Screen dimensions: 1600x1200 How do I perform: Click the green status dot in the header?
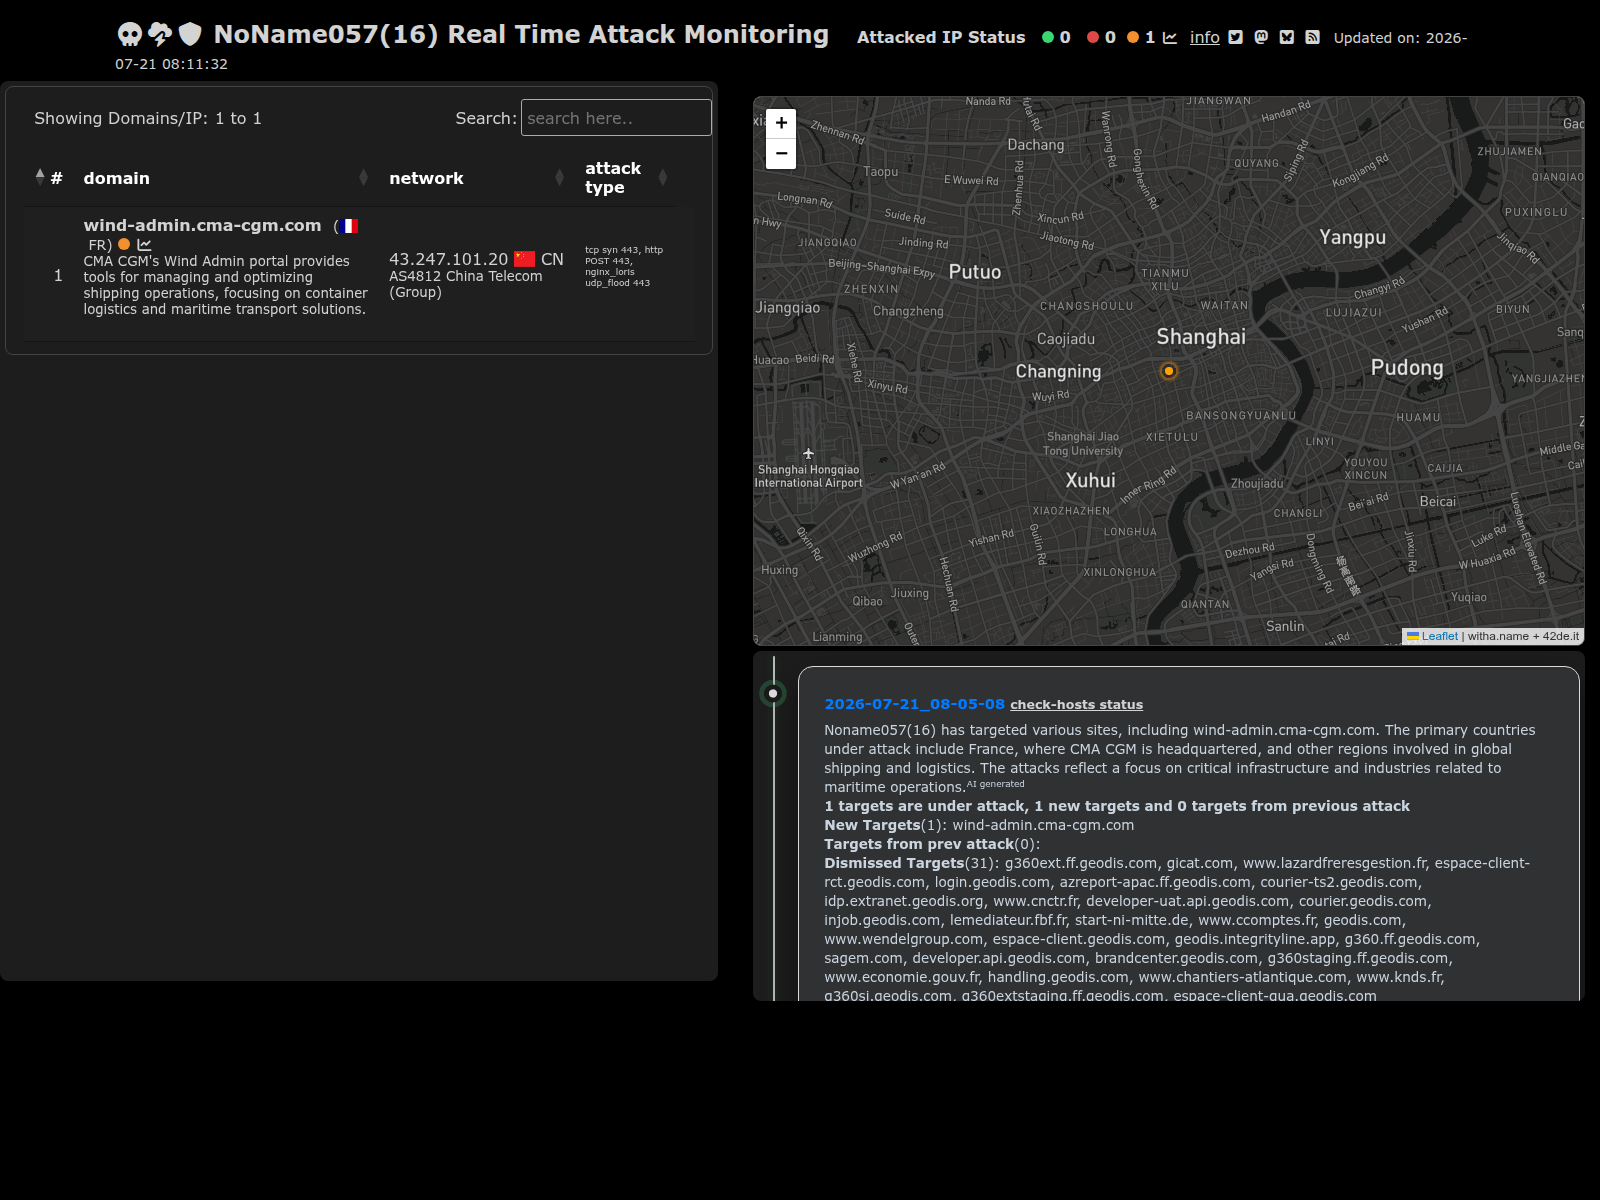(x=1048, y=37)
